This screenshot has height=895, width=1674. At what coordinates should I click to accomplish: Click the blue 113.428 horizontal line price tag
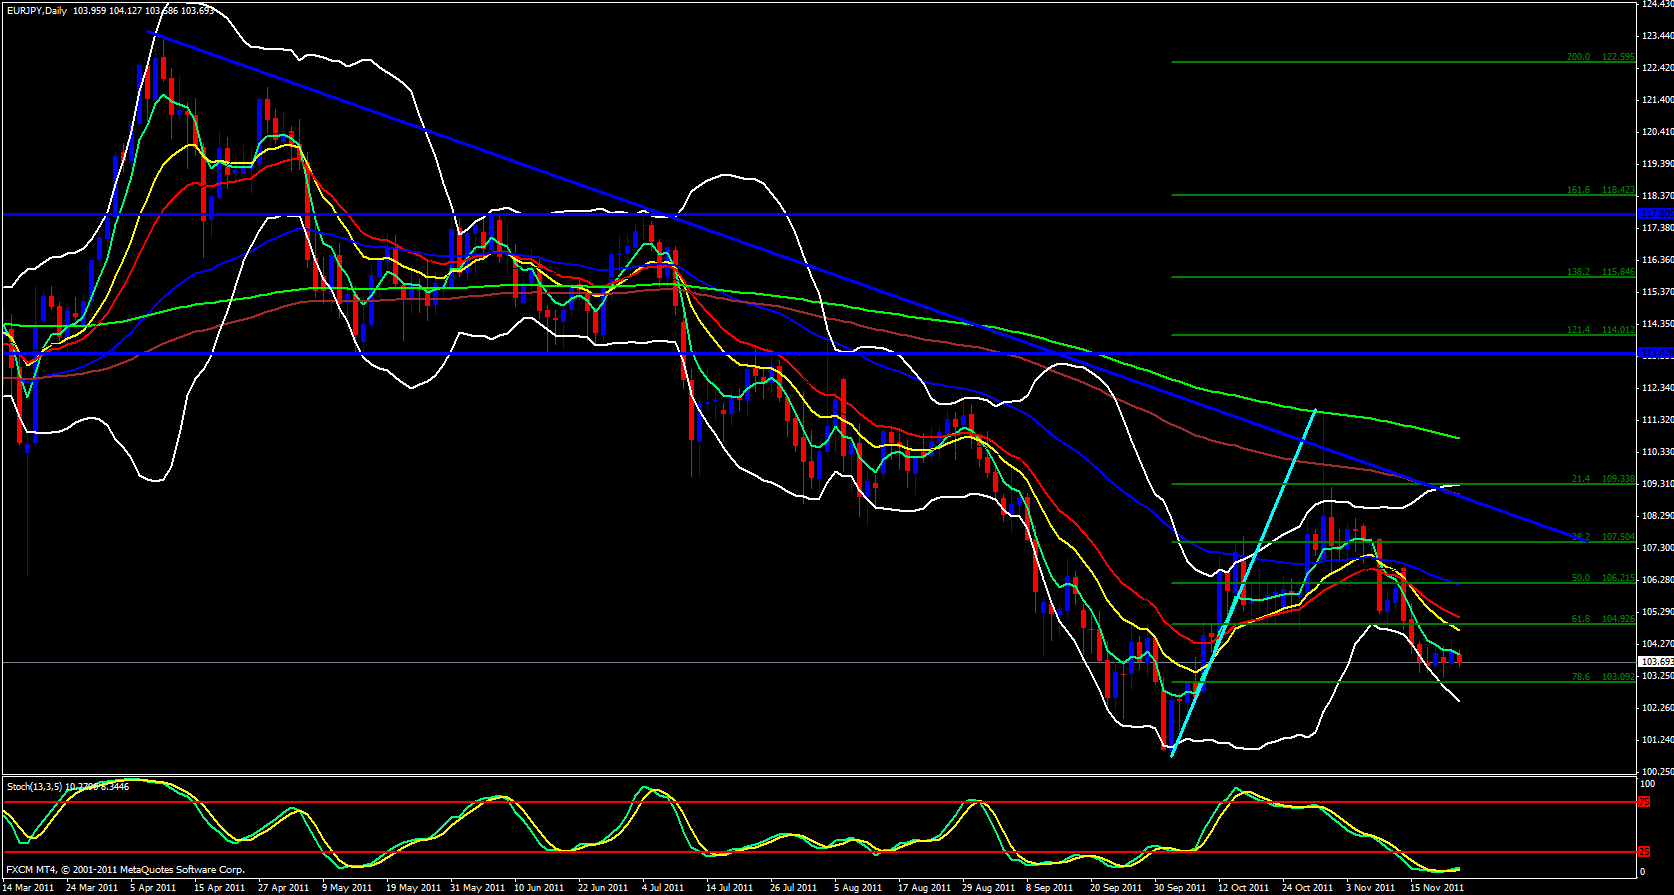coord(1656,353)
